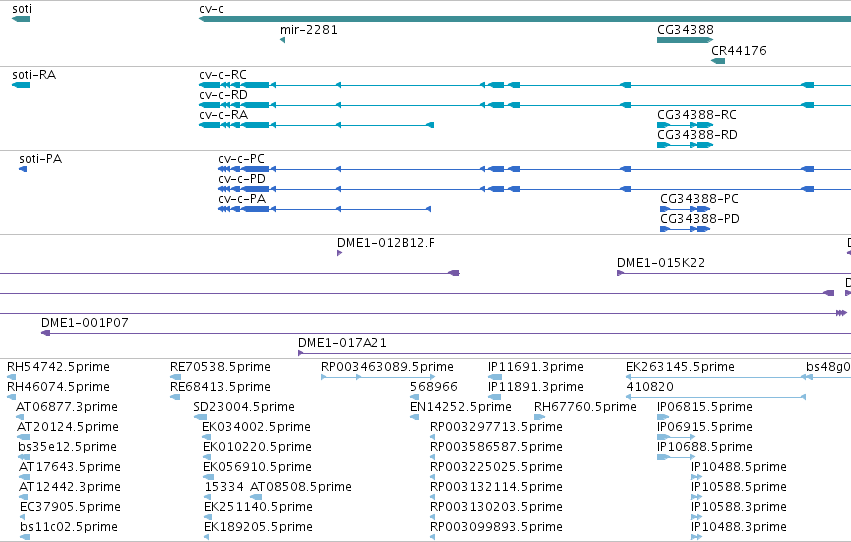Viewport: 851px width, 542px height.
Task: Select the 568966 feature label
Action: click(x=434, y=387)
